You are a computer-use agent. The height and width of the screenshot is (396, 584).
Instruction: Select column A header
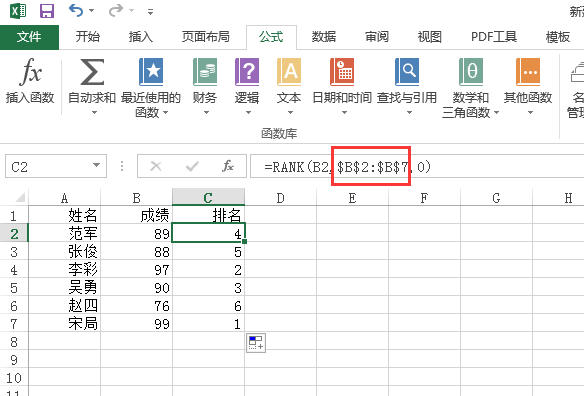(64, 197)
